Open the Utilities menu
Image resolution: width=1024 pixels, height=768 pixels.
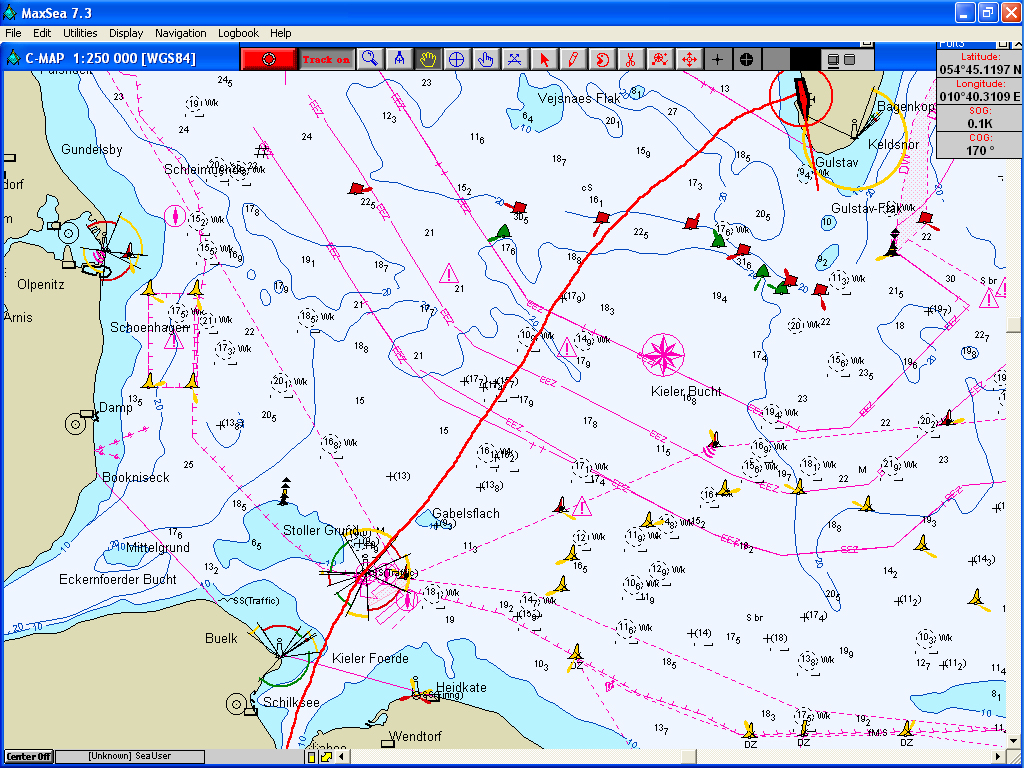point(80,33)
